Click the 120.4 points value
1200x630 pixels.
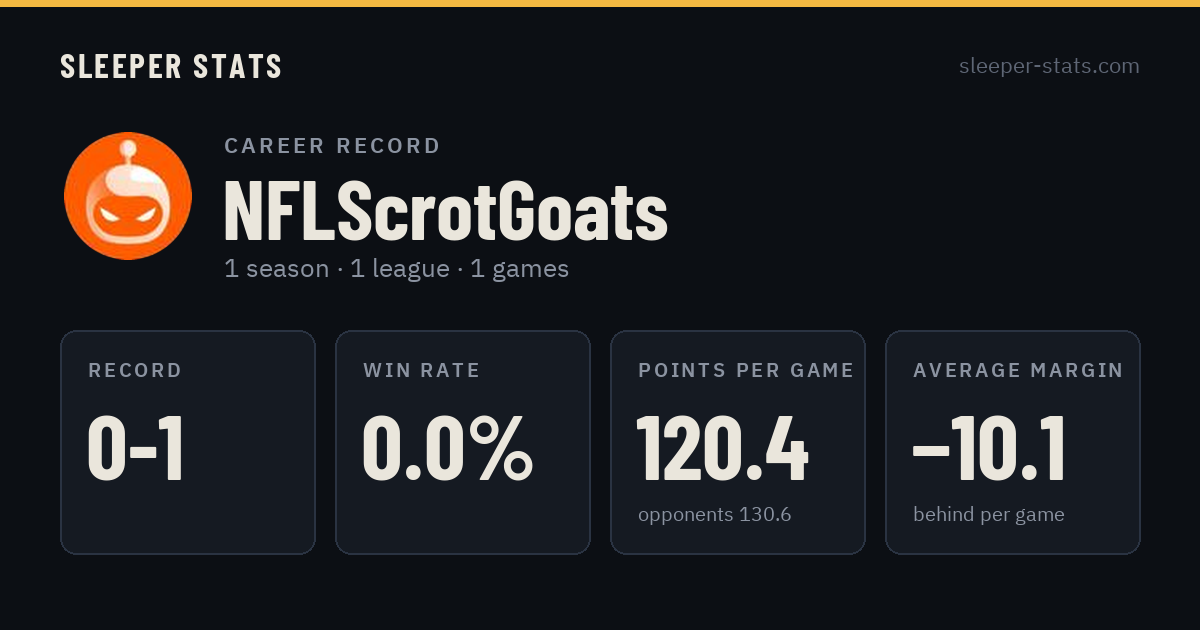click(723, 450)
